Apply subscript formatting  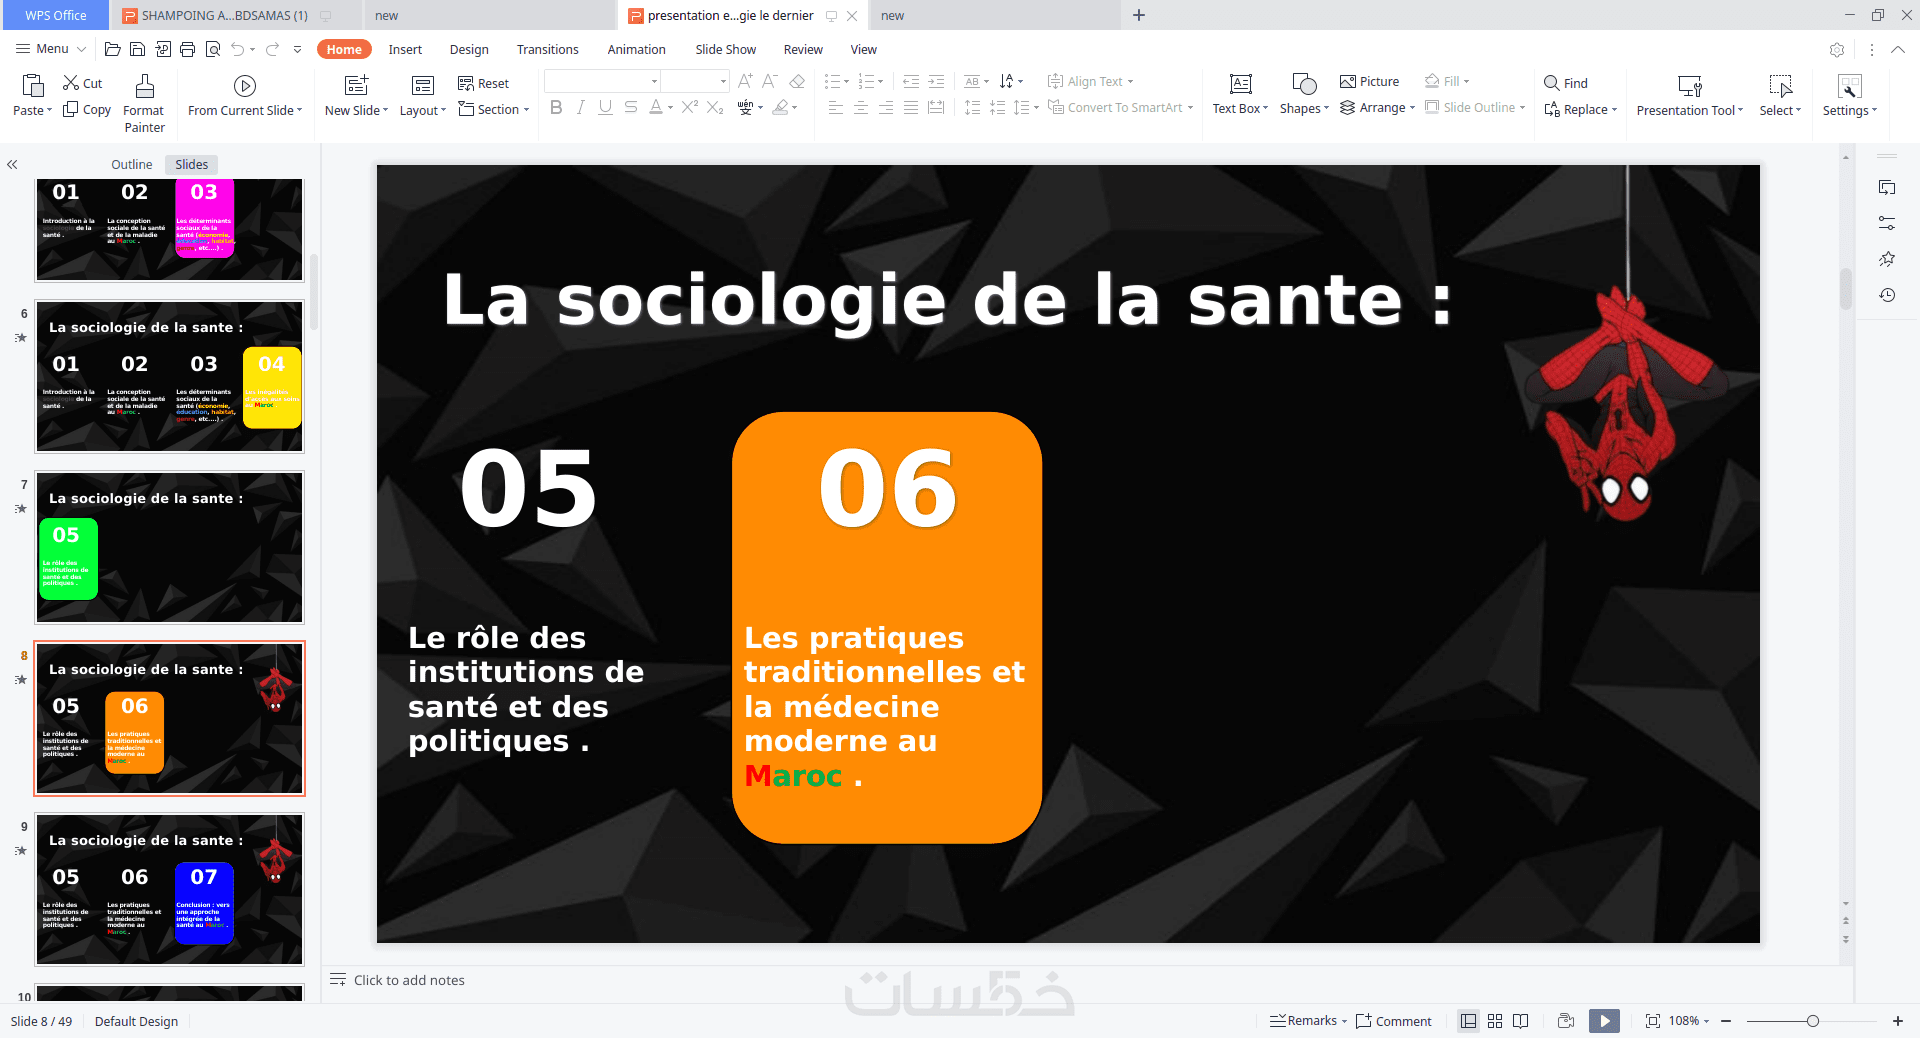(x=715, y=107)
